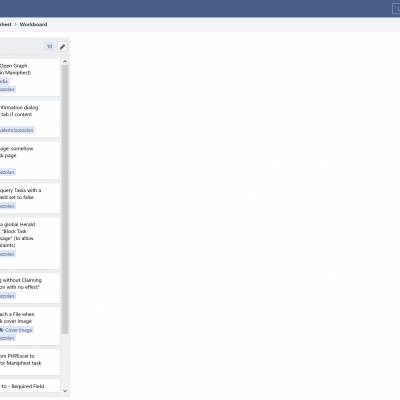The height and width of the screenshot is (400, 400).
Task: Open the 'page: somehow' task card
Action: click(x=30, y=160)
